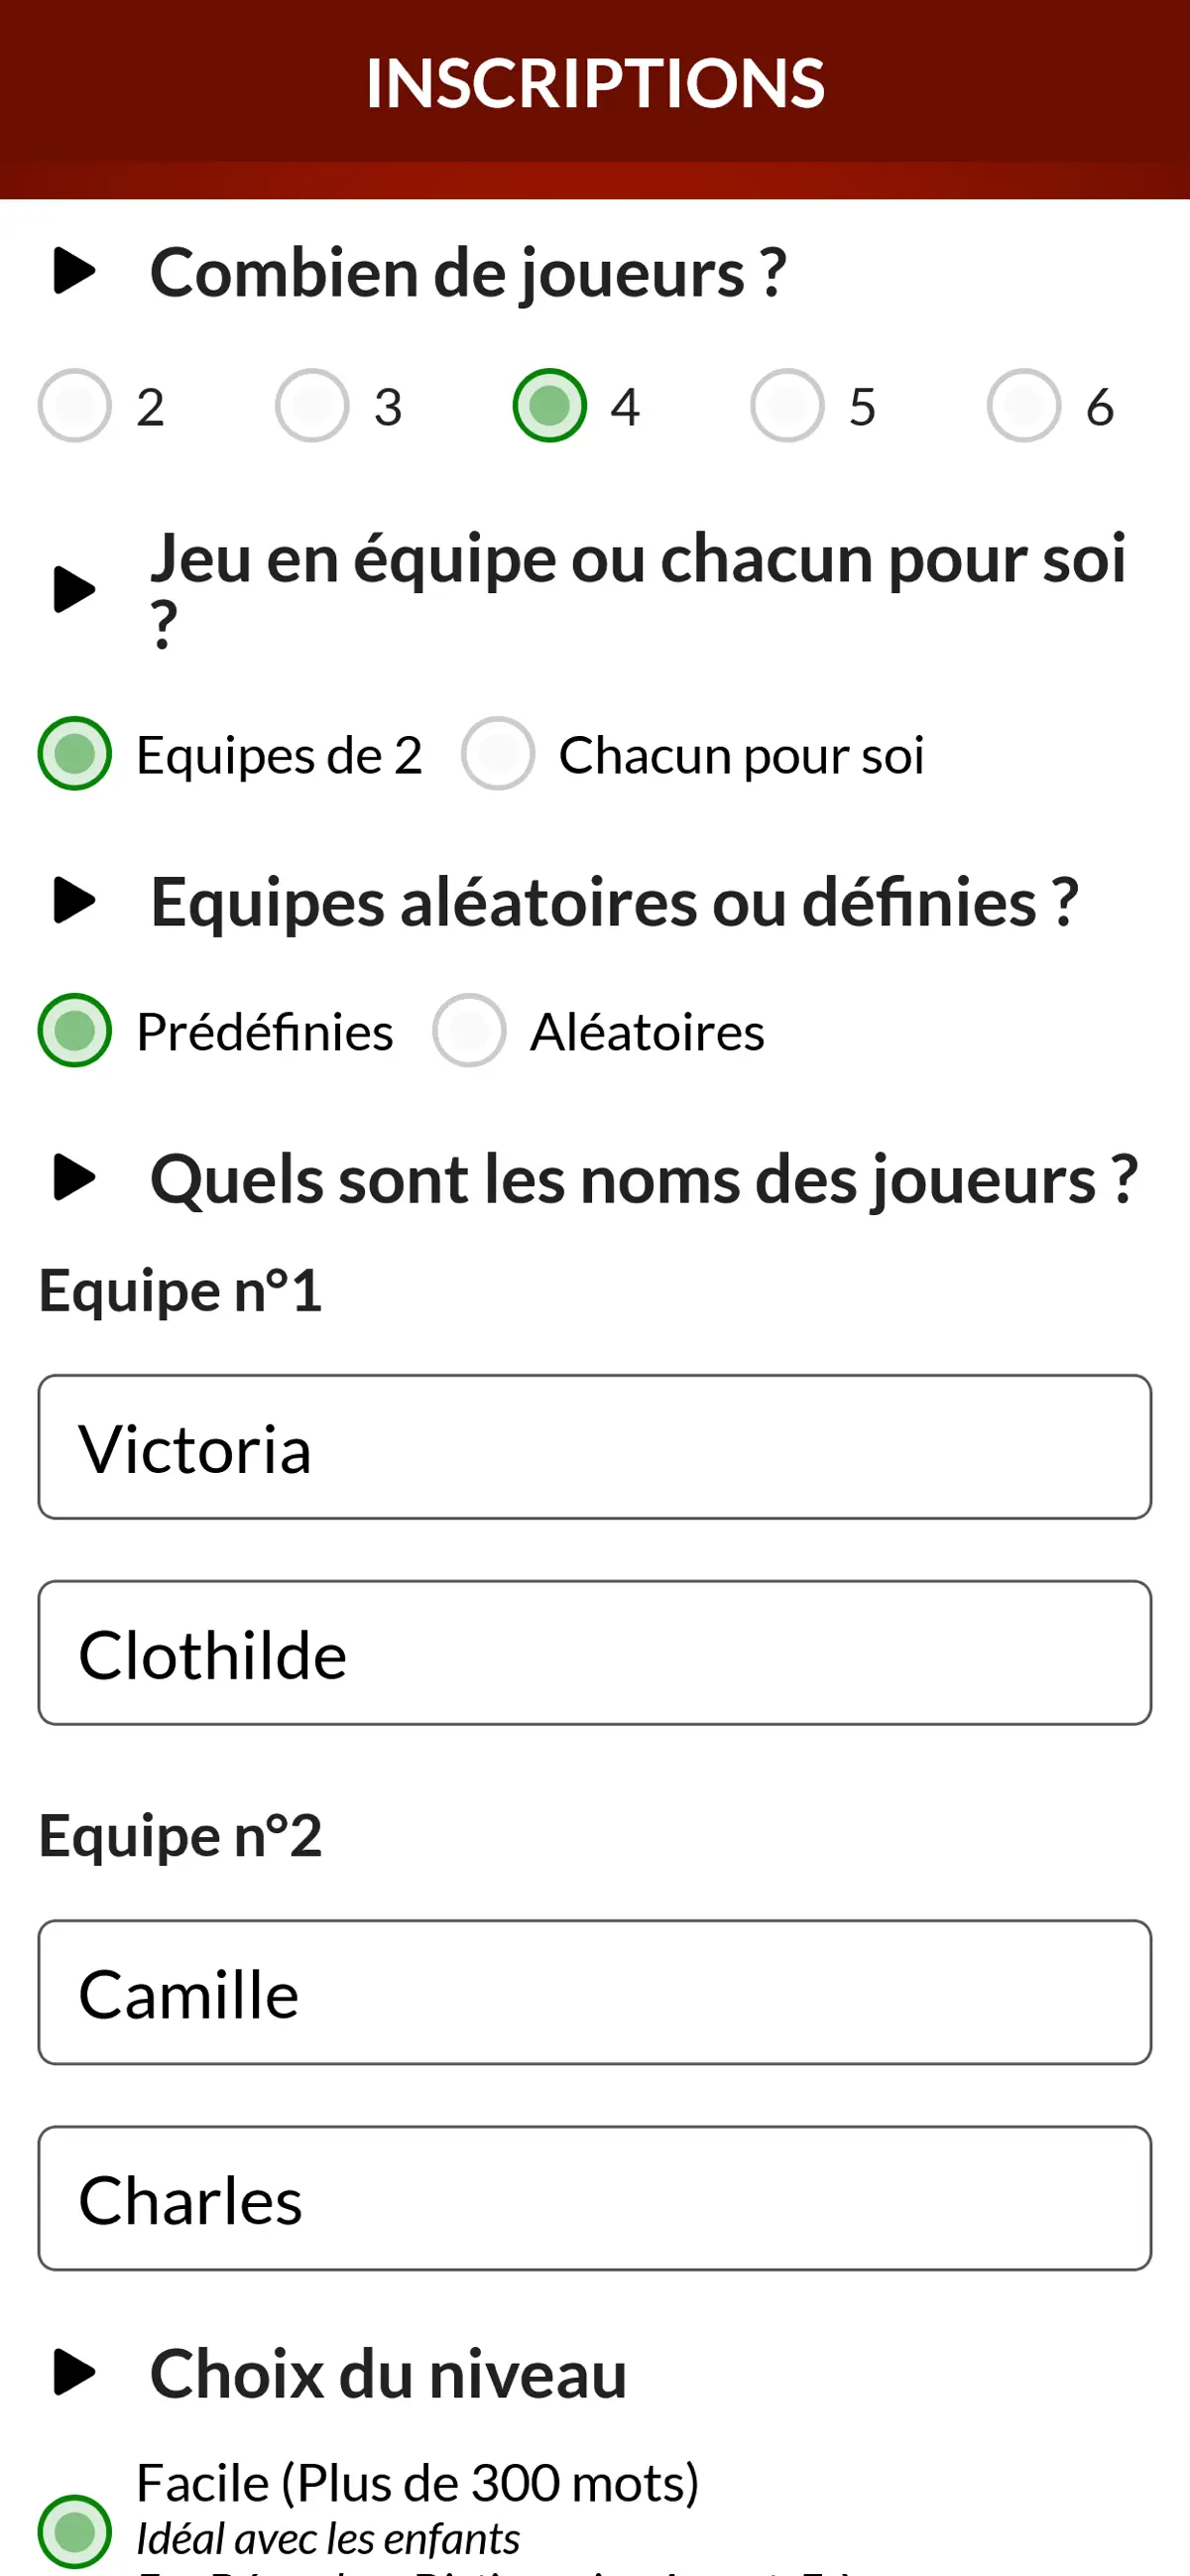The height and width of the screenshot is (2576, 1190).
Task: Select Aléatoires teams option
Action: 468,1030
